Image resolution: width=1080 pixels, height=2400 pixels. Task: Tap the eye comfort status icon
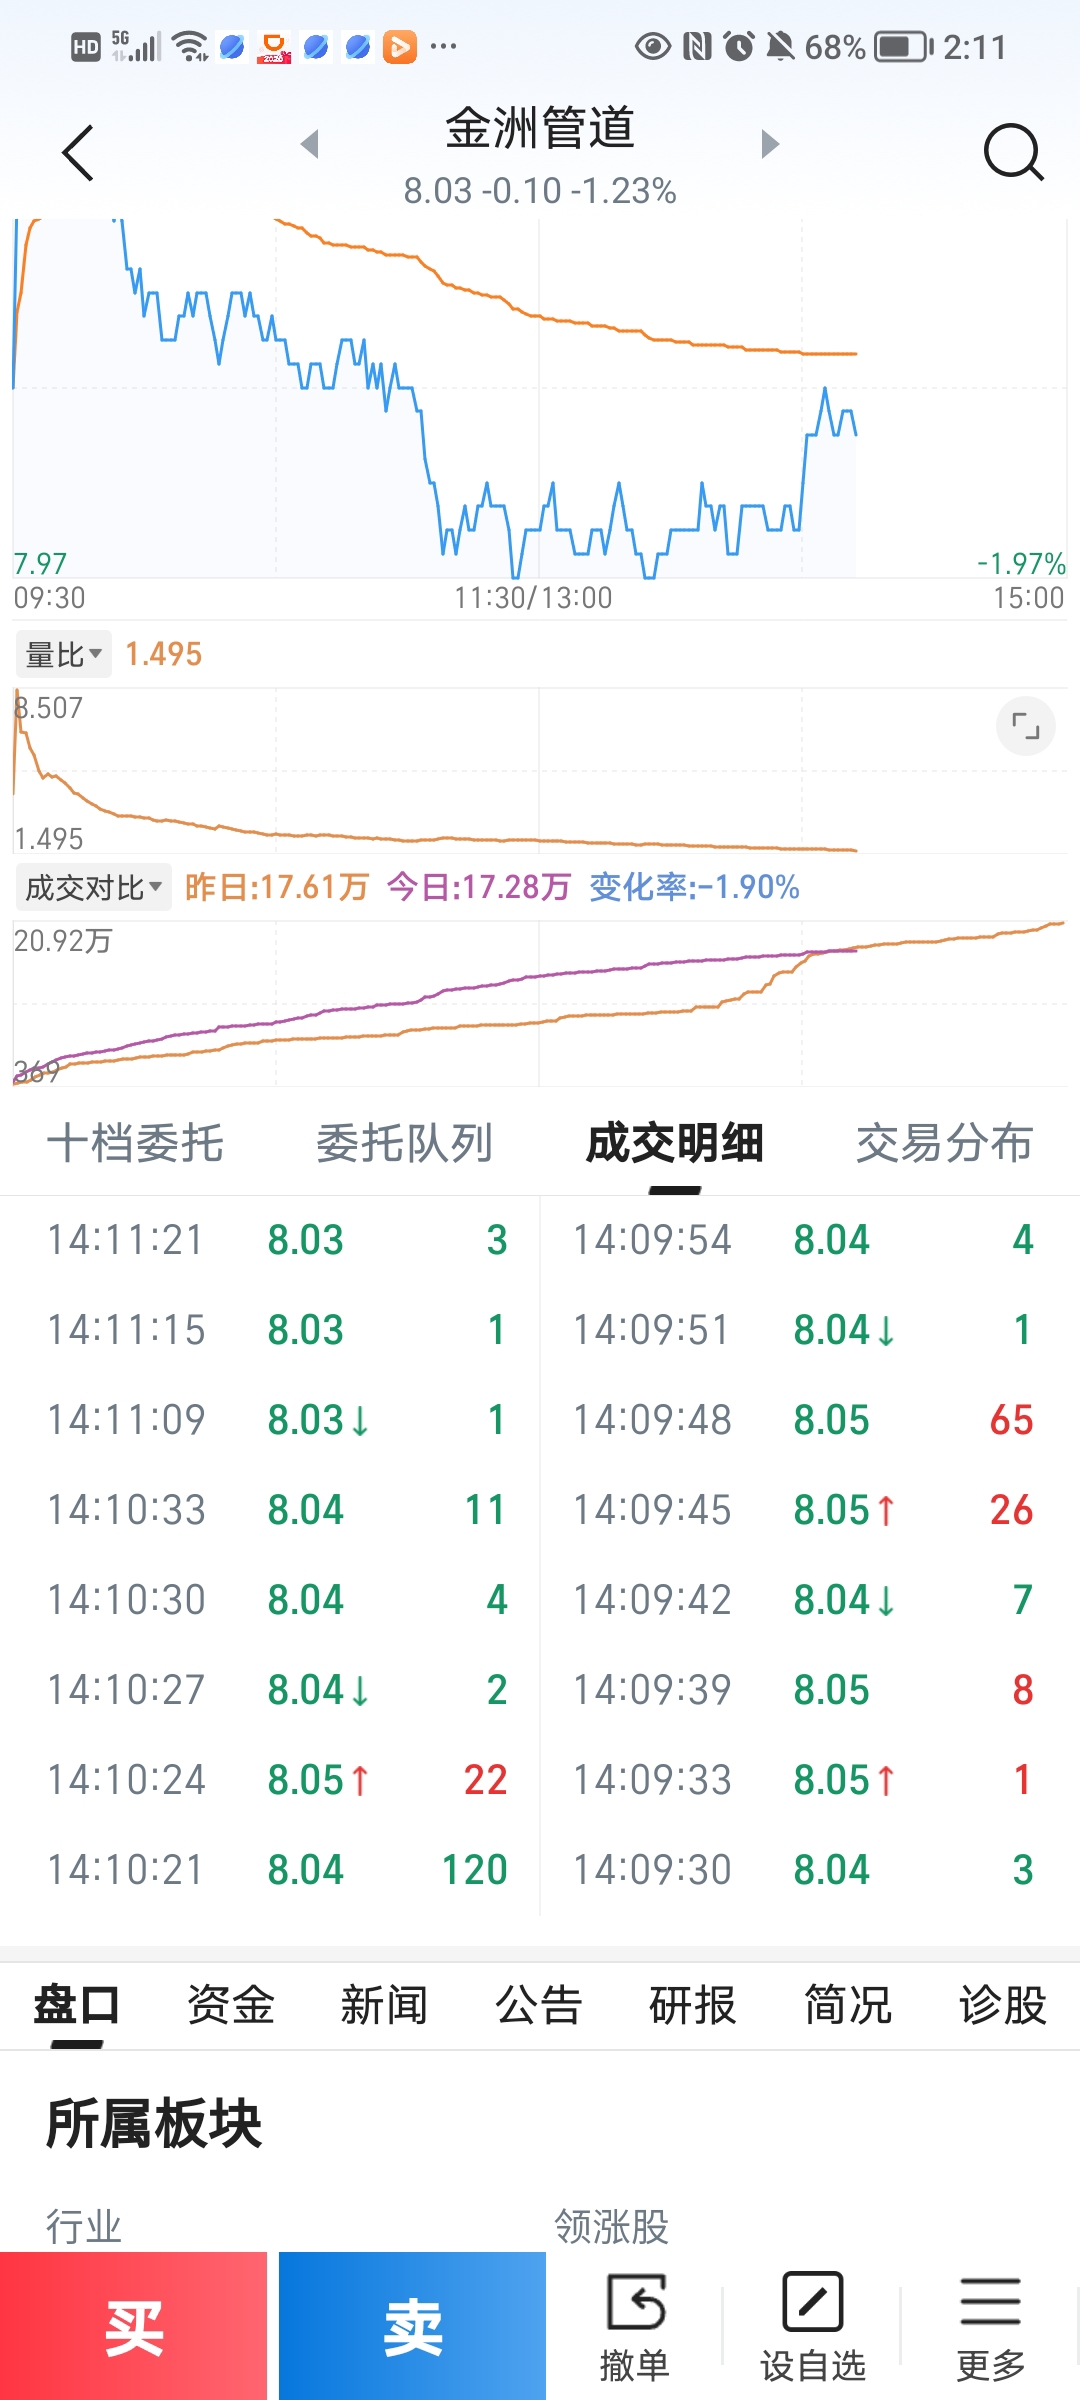click(653, 46)
